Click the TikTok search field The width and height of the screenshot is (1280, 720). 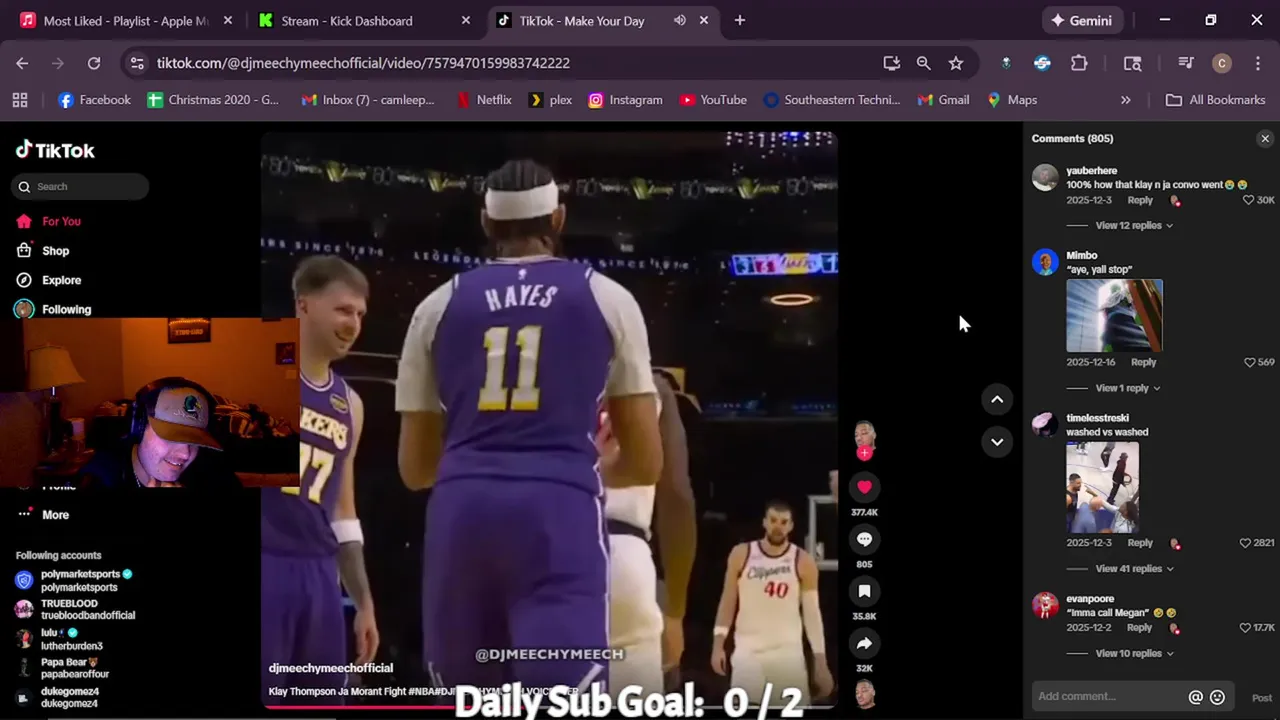[82, 186]
